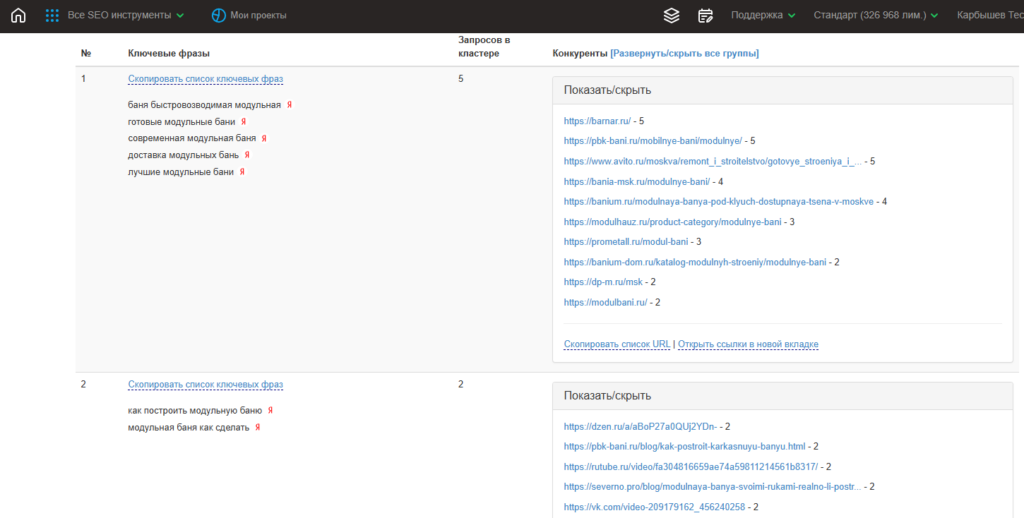Click the Запросов в кластере column header
This screenshot has height=518, width=1024.
pos(484,46)
